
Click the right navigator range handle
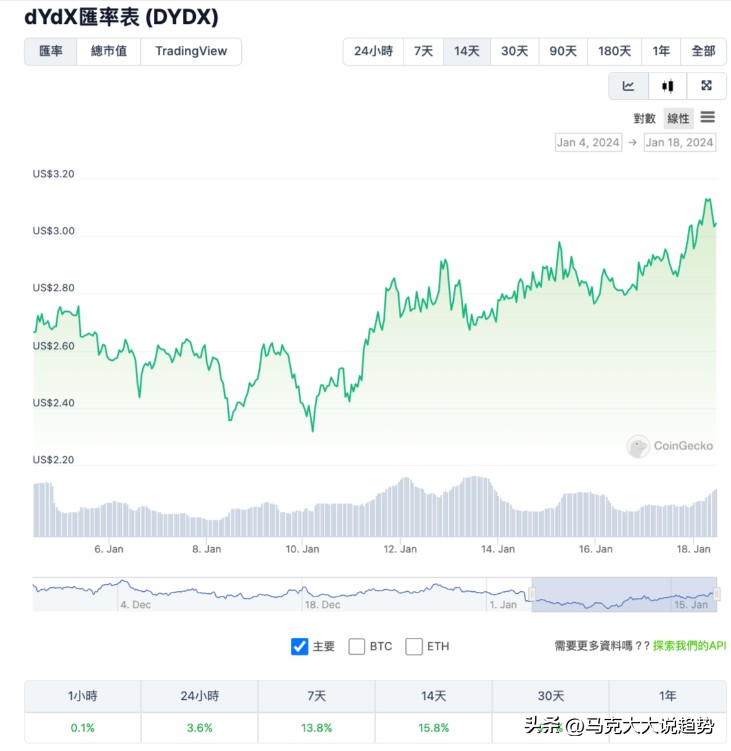click(717, 594)
